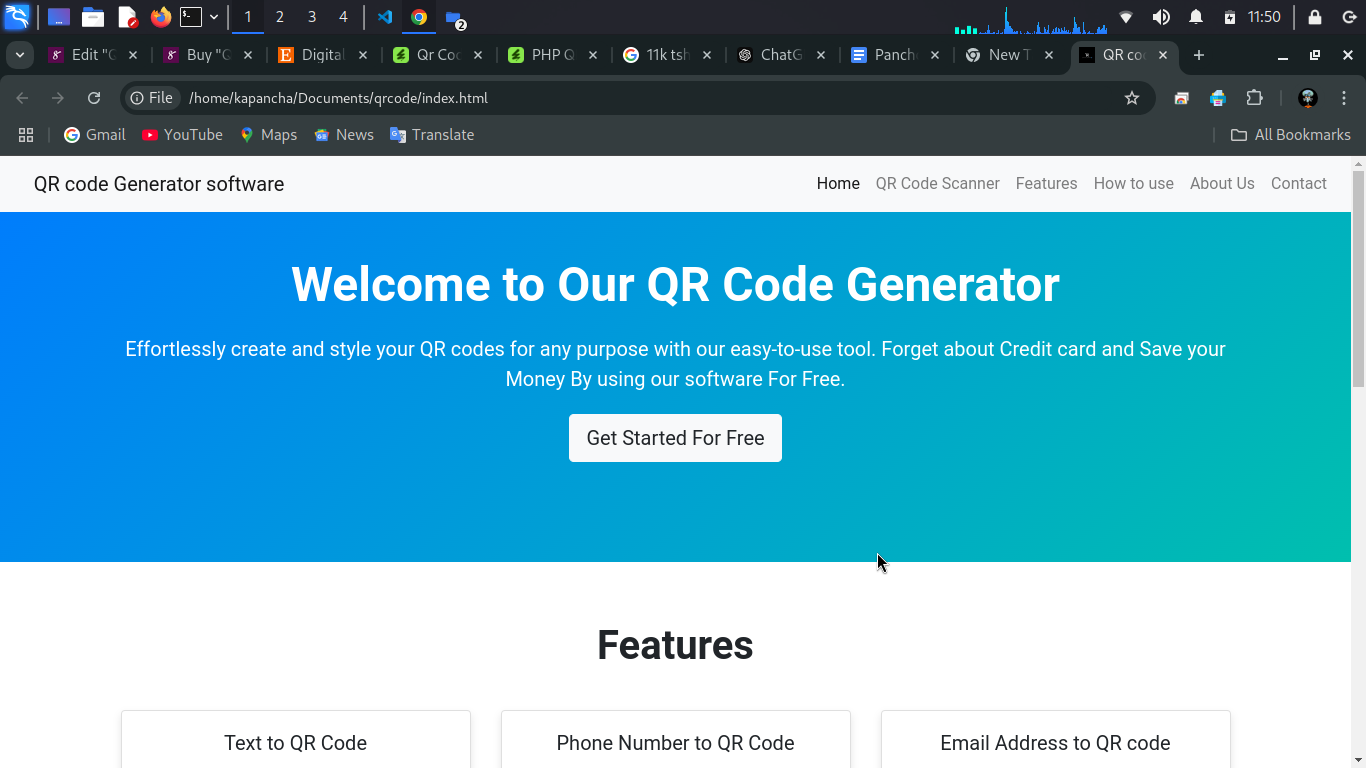Open the Contact page from the navbar
This screenshot has width=1366, height=768.
(1298, 184)
